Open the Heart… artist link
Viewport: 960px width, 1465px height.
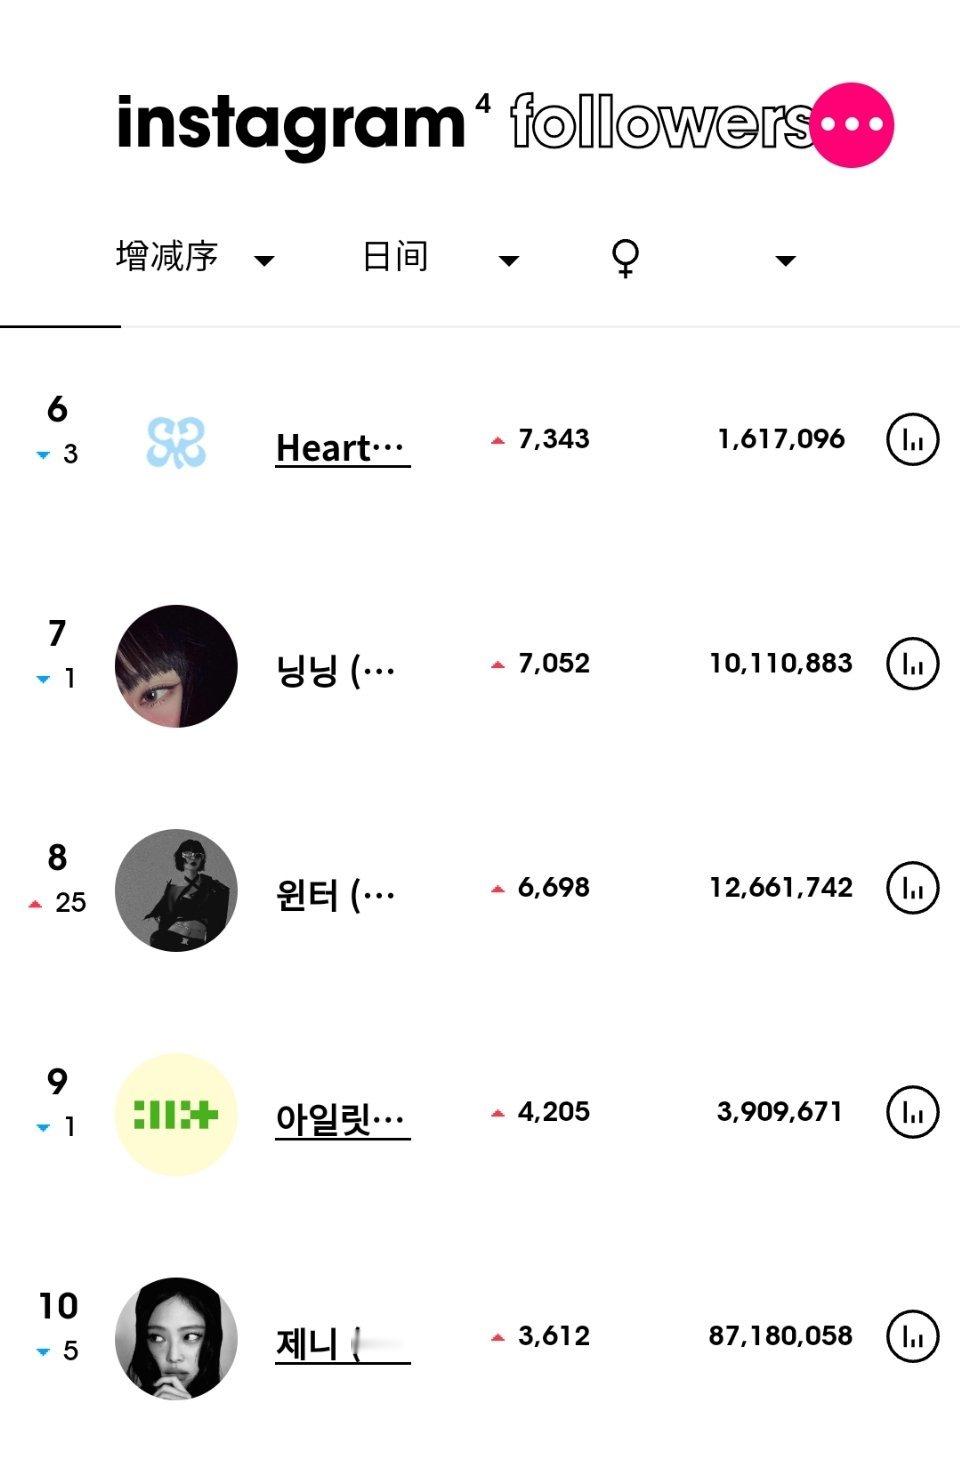click(342, 448)
